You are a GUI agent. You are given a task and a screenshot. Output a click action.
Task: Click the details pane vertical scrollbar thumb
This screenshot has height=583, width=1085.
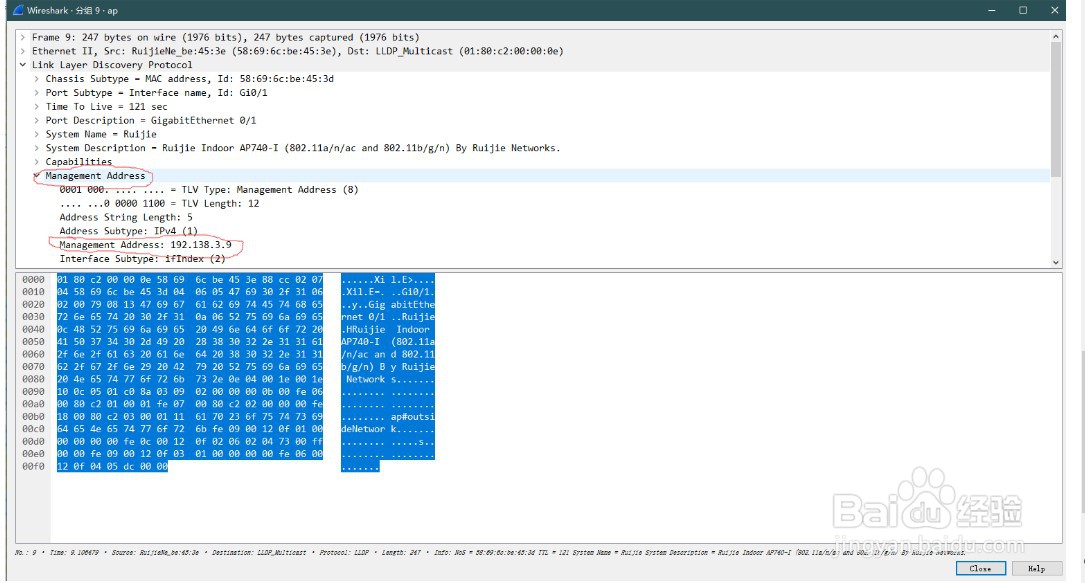point(1056,109)
